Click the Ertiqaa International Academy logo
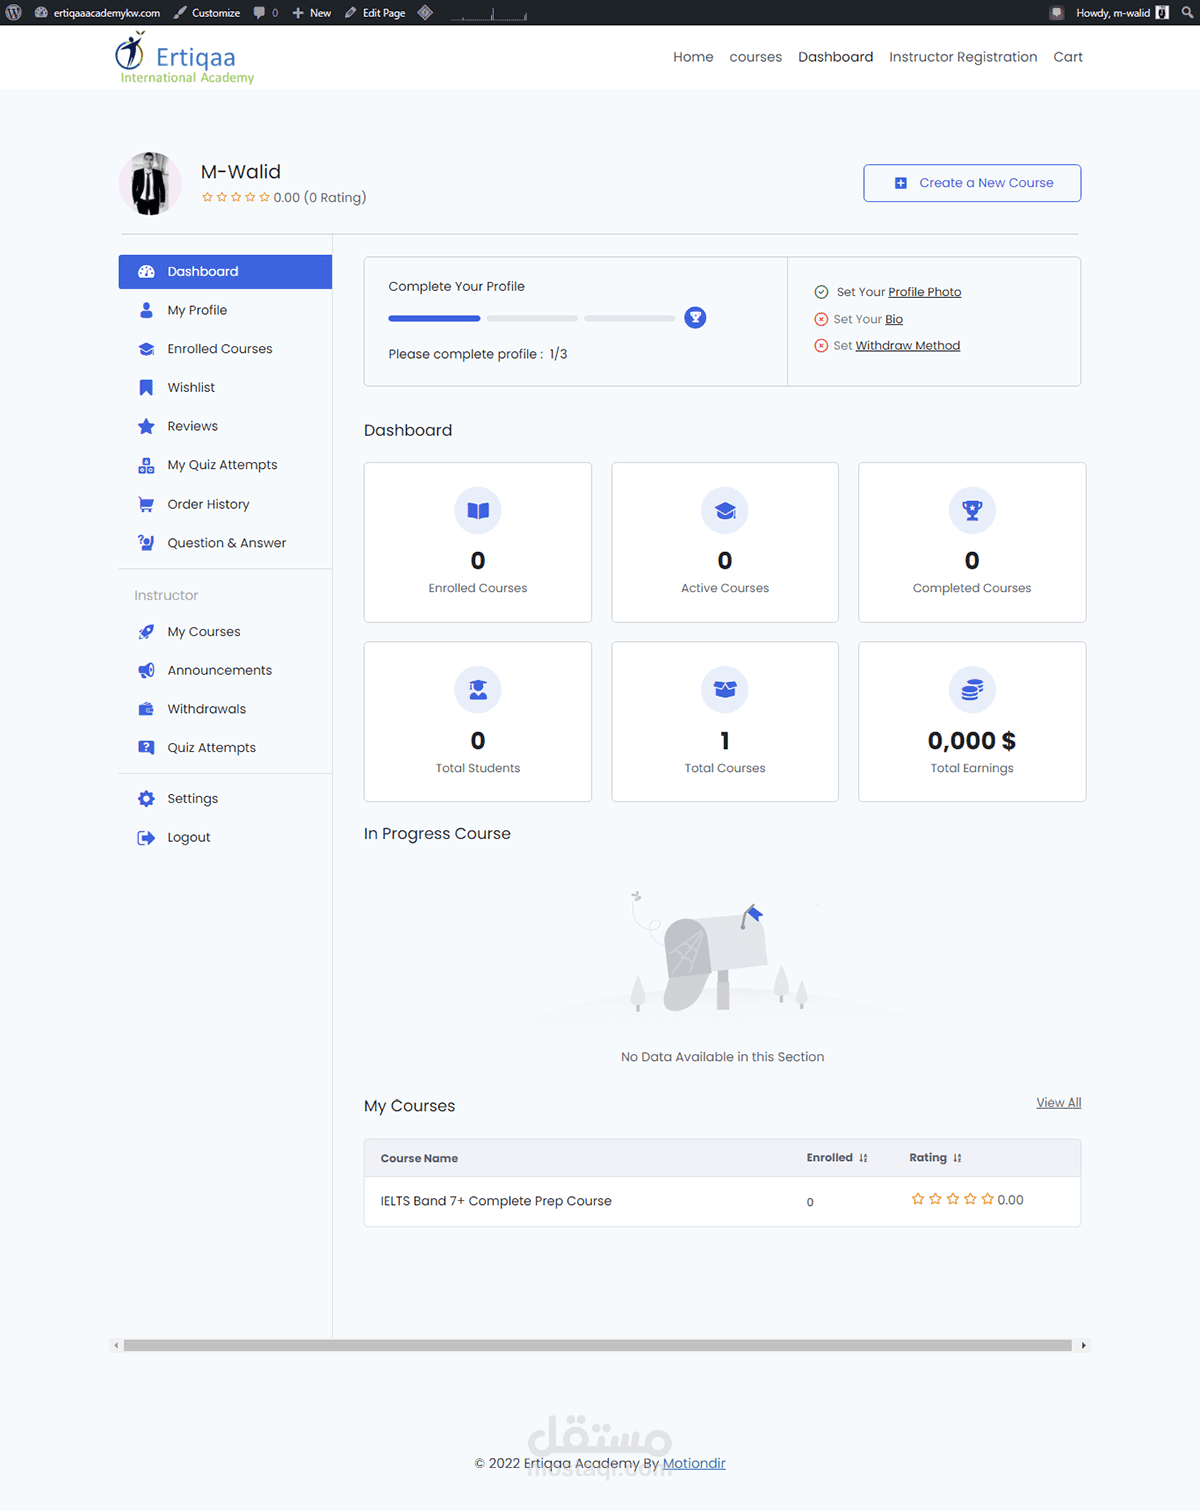Image resolution: width=1200 pixels, height=1511 pixels. click(185, 58)
